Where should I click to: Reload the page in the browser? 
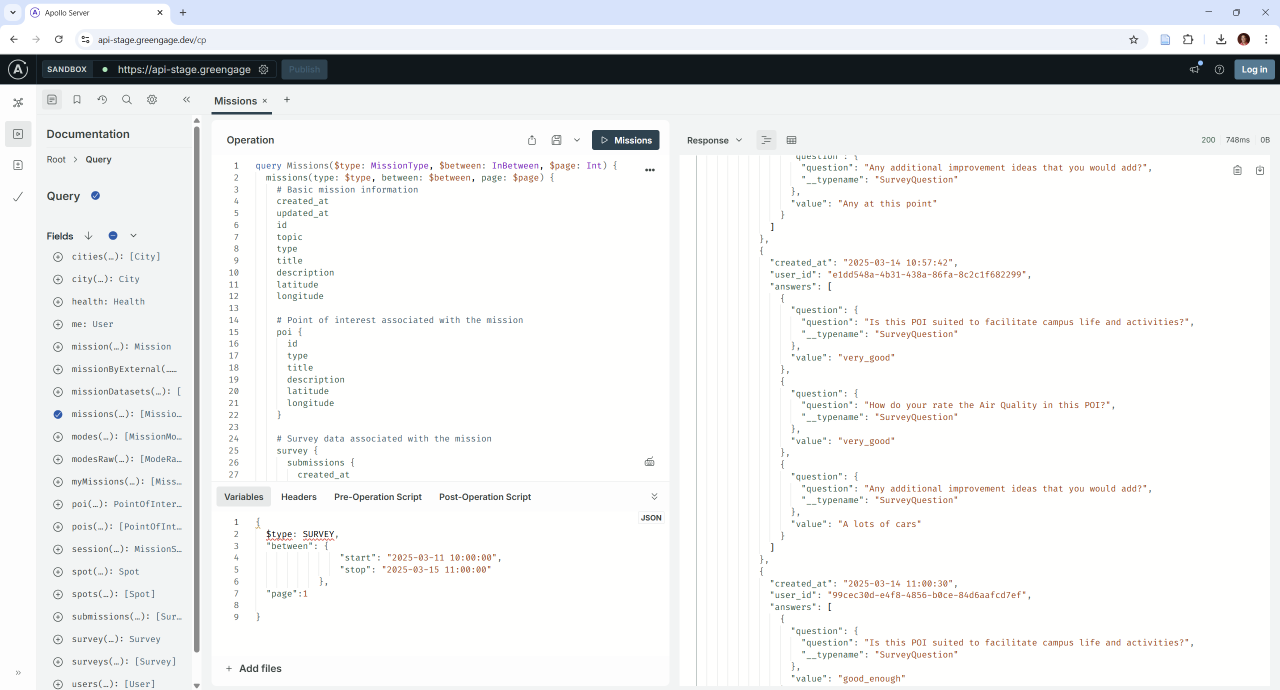pyautogui.click(x=59, y=39)
